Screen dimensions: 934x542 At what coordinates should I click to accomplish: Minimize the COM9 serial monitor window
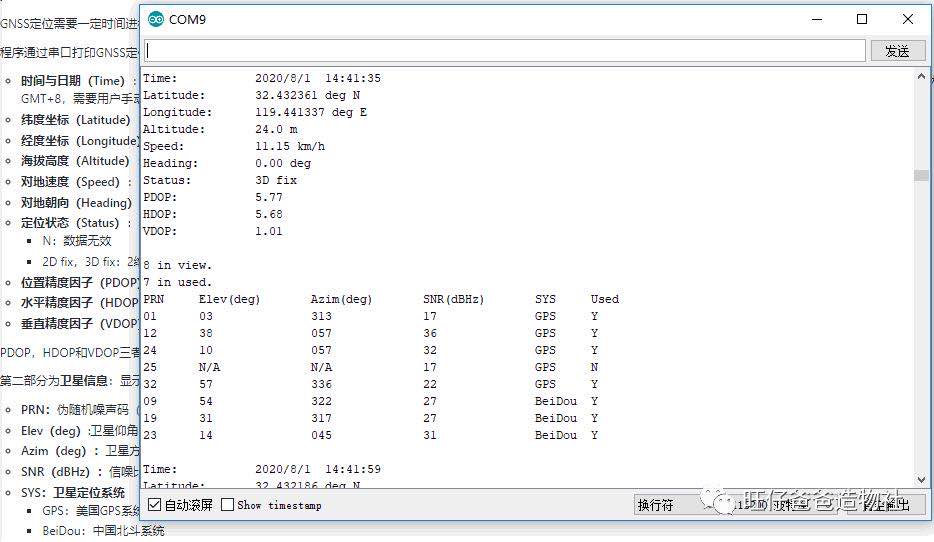click(817, 20)
